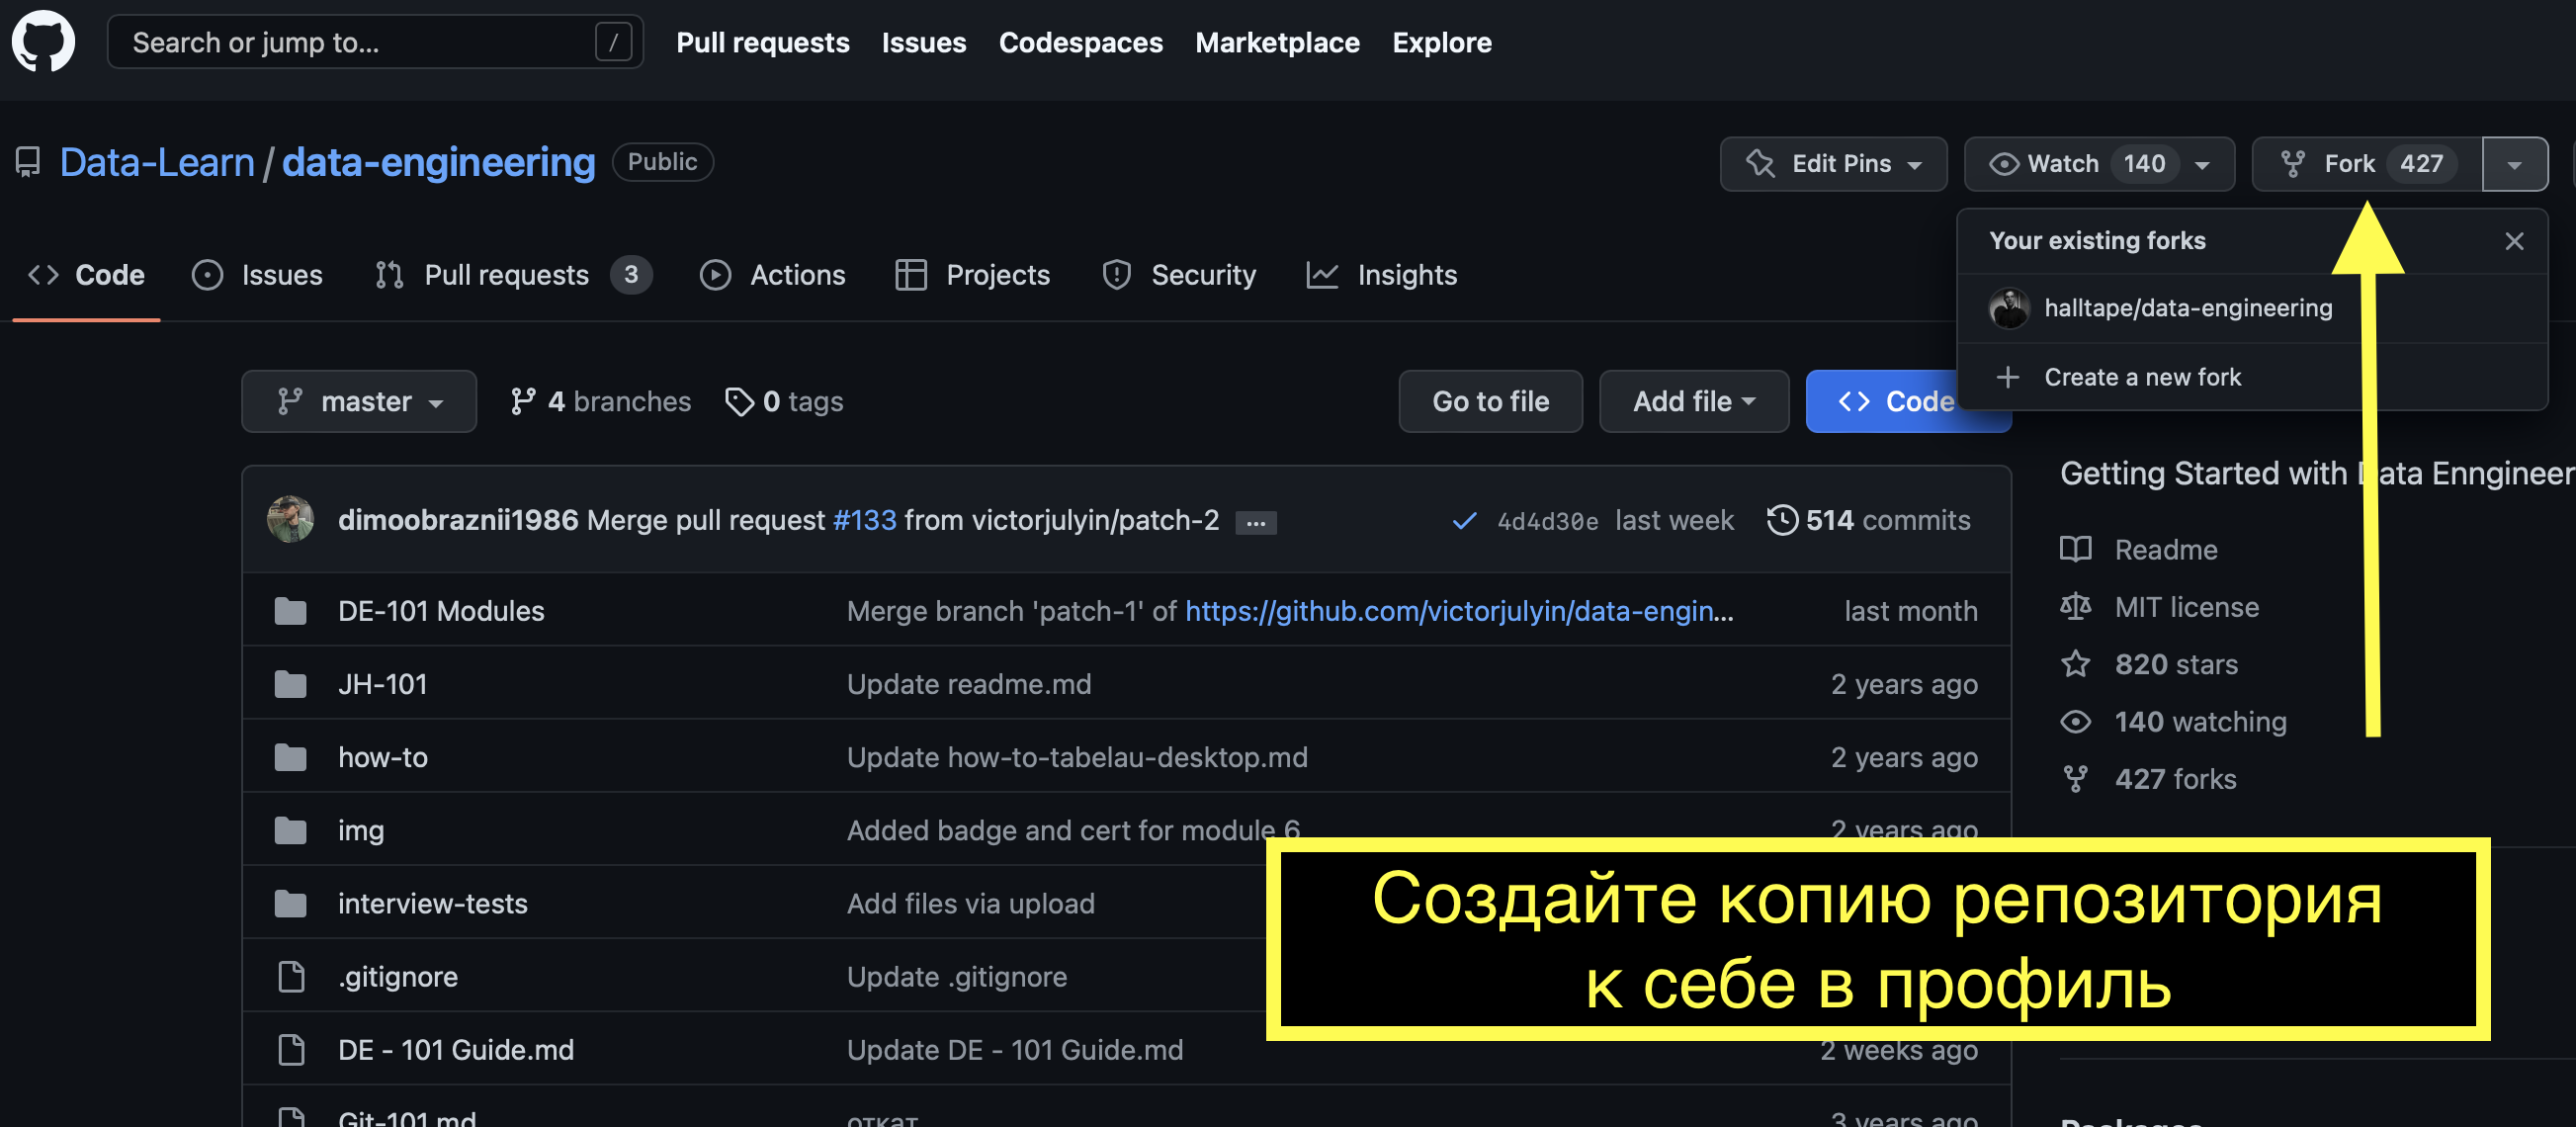Viewport: 2576px width, 1127px height.
Task: View the 4 branches link
Action: point(600,401)
